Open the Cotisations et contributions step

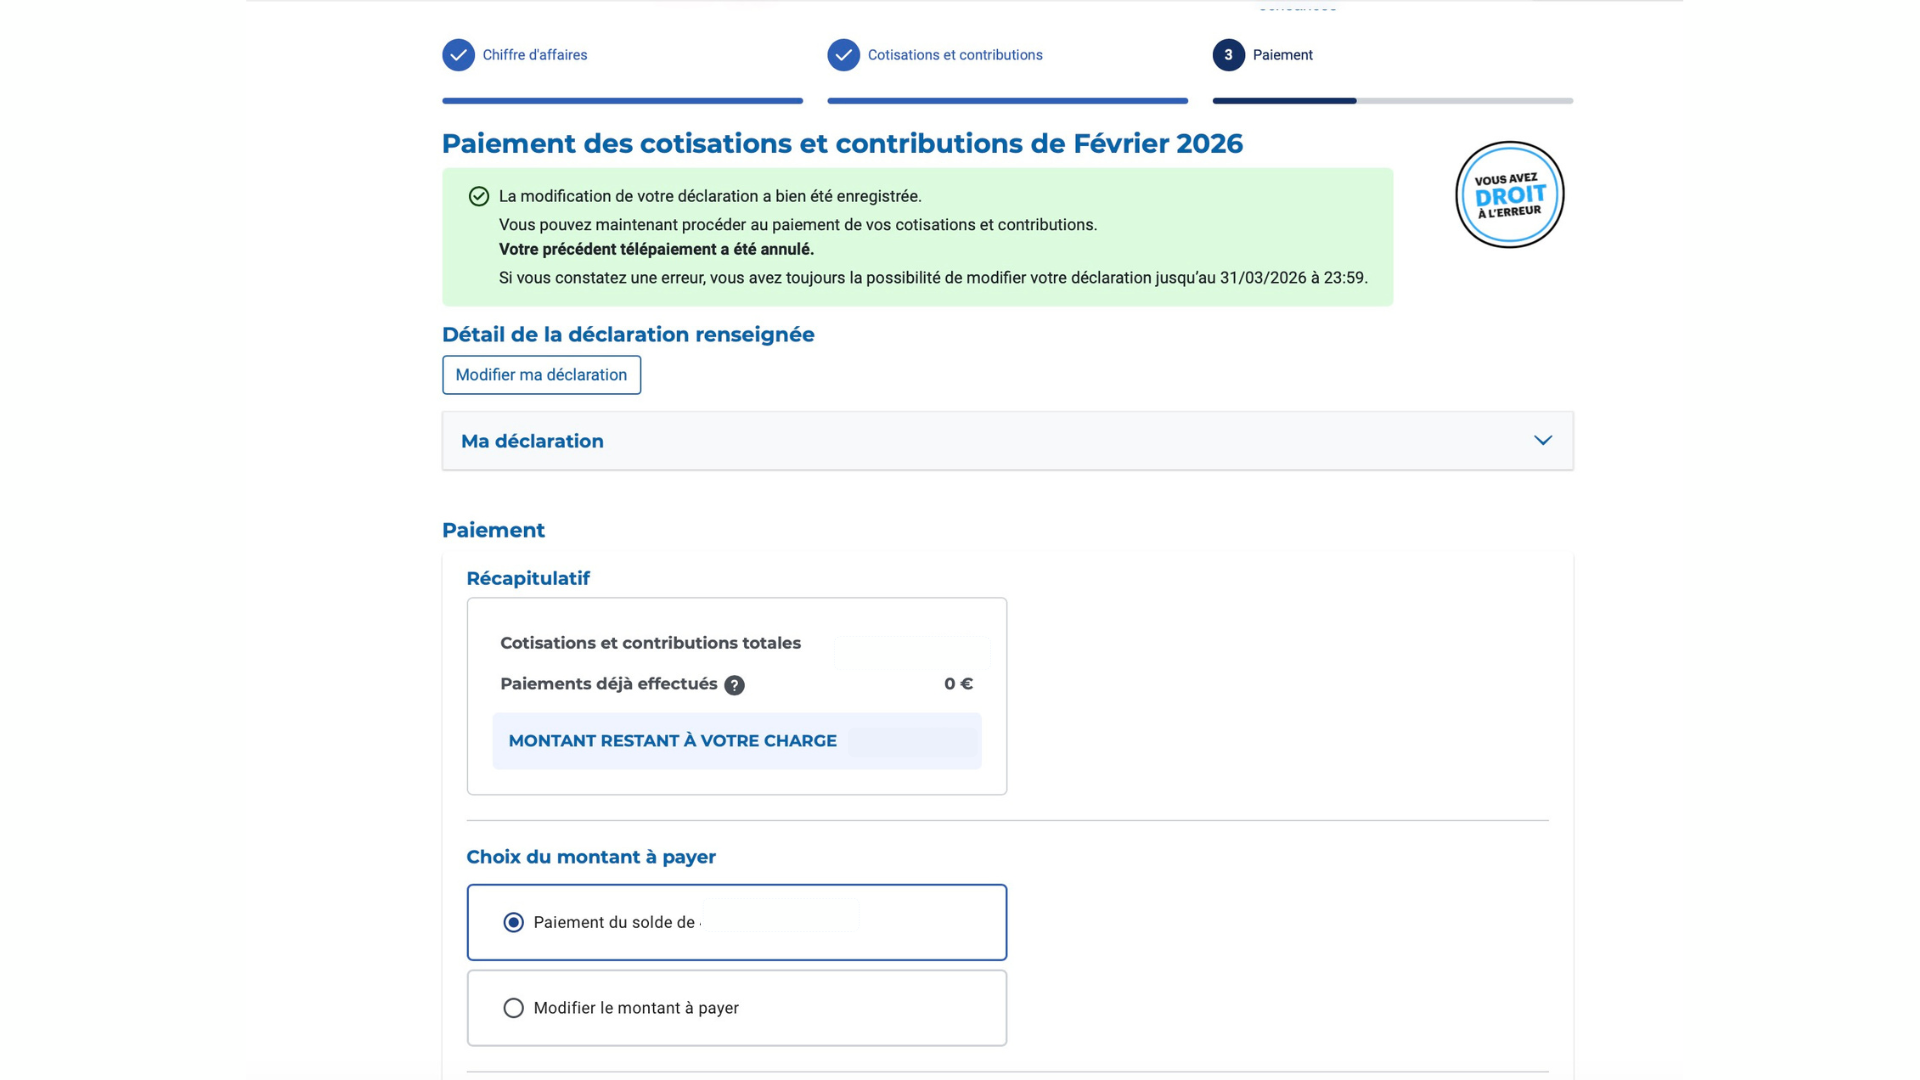(x=954, y=55)
